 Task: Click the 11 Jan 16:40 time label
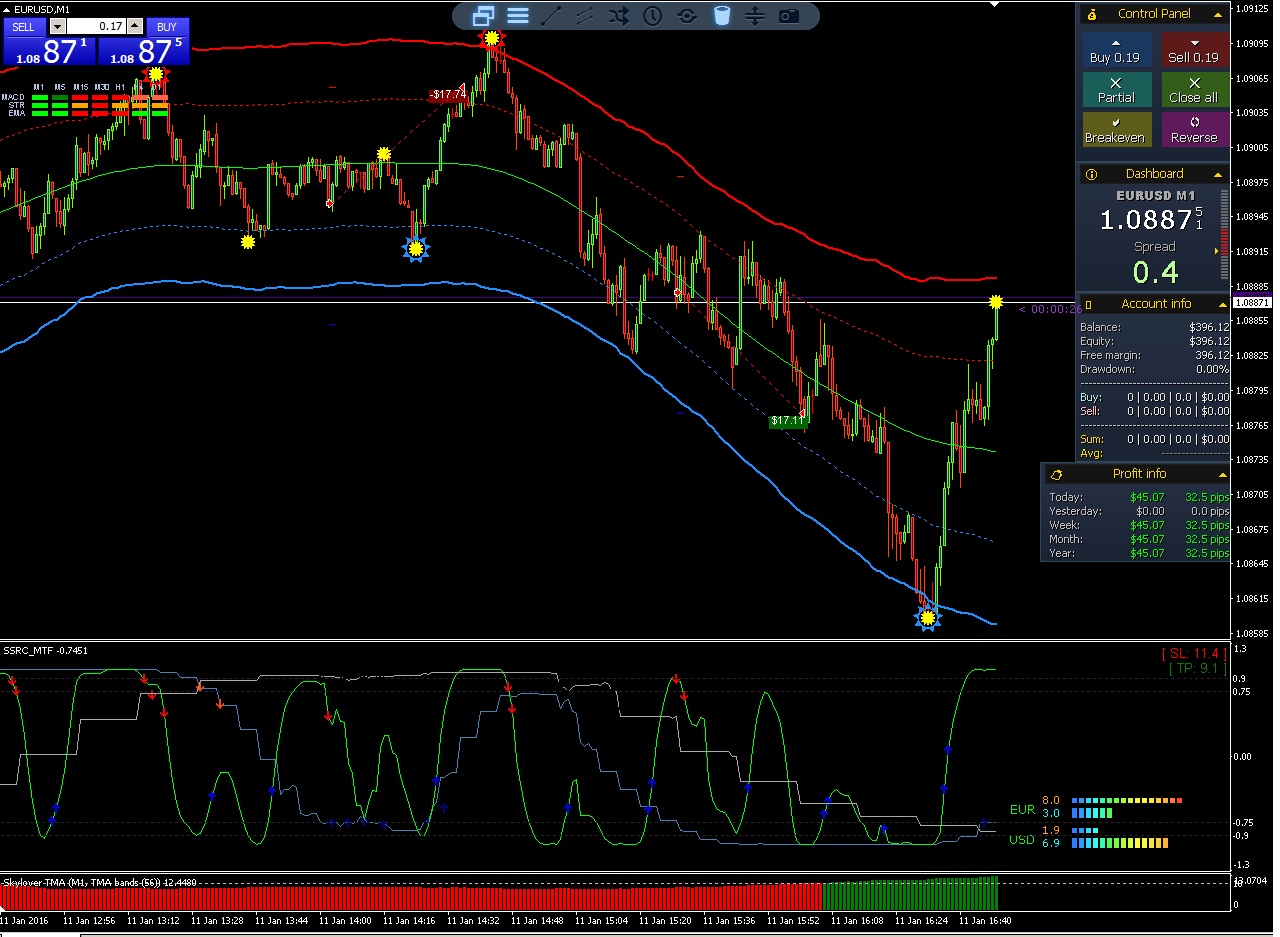[x=986, y=920]
